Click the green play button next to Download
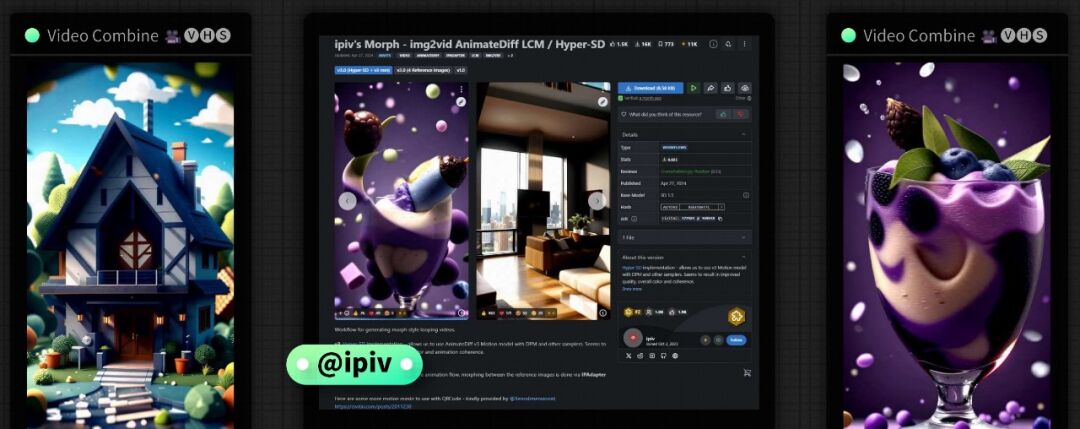The height and width of the screenshot is (429, 1080). [694, 88]
